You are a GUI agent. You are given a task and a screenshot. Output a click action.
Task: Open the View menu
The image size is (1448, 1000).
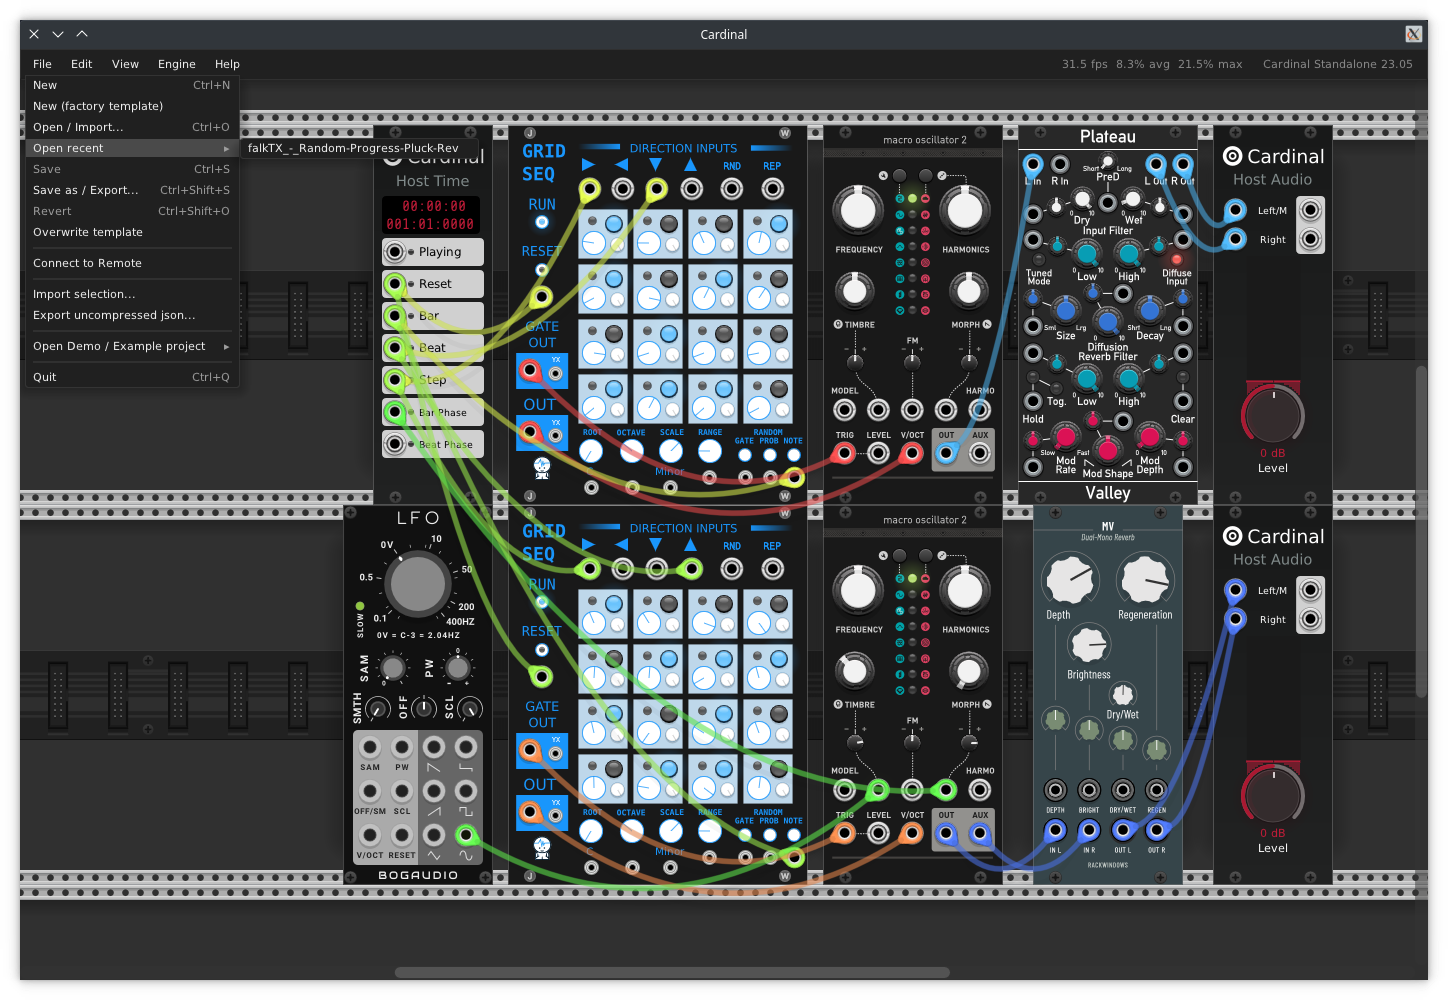coord(125,64)
